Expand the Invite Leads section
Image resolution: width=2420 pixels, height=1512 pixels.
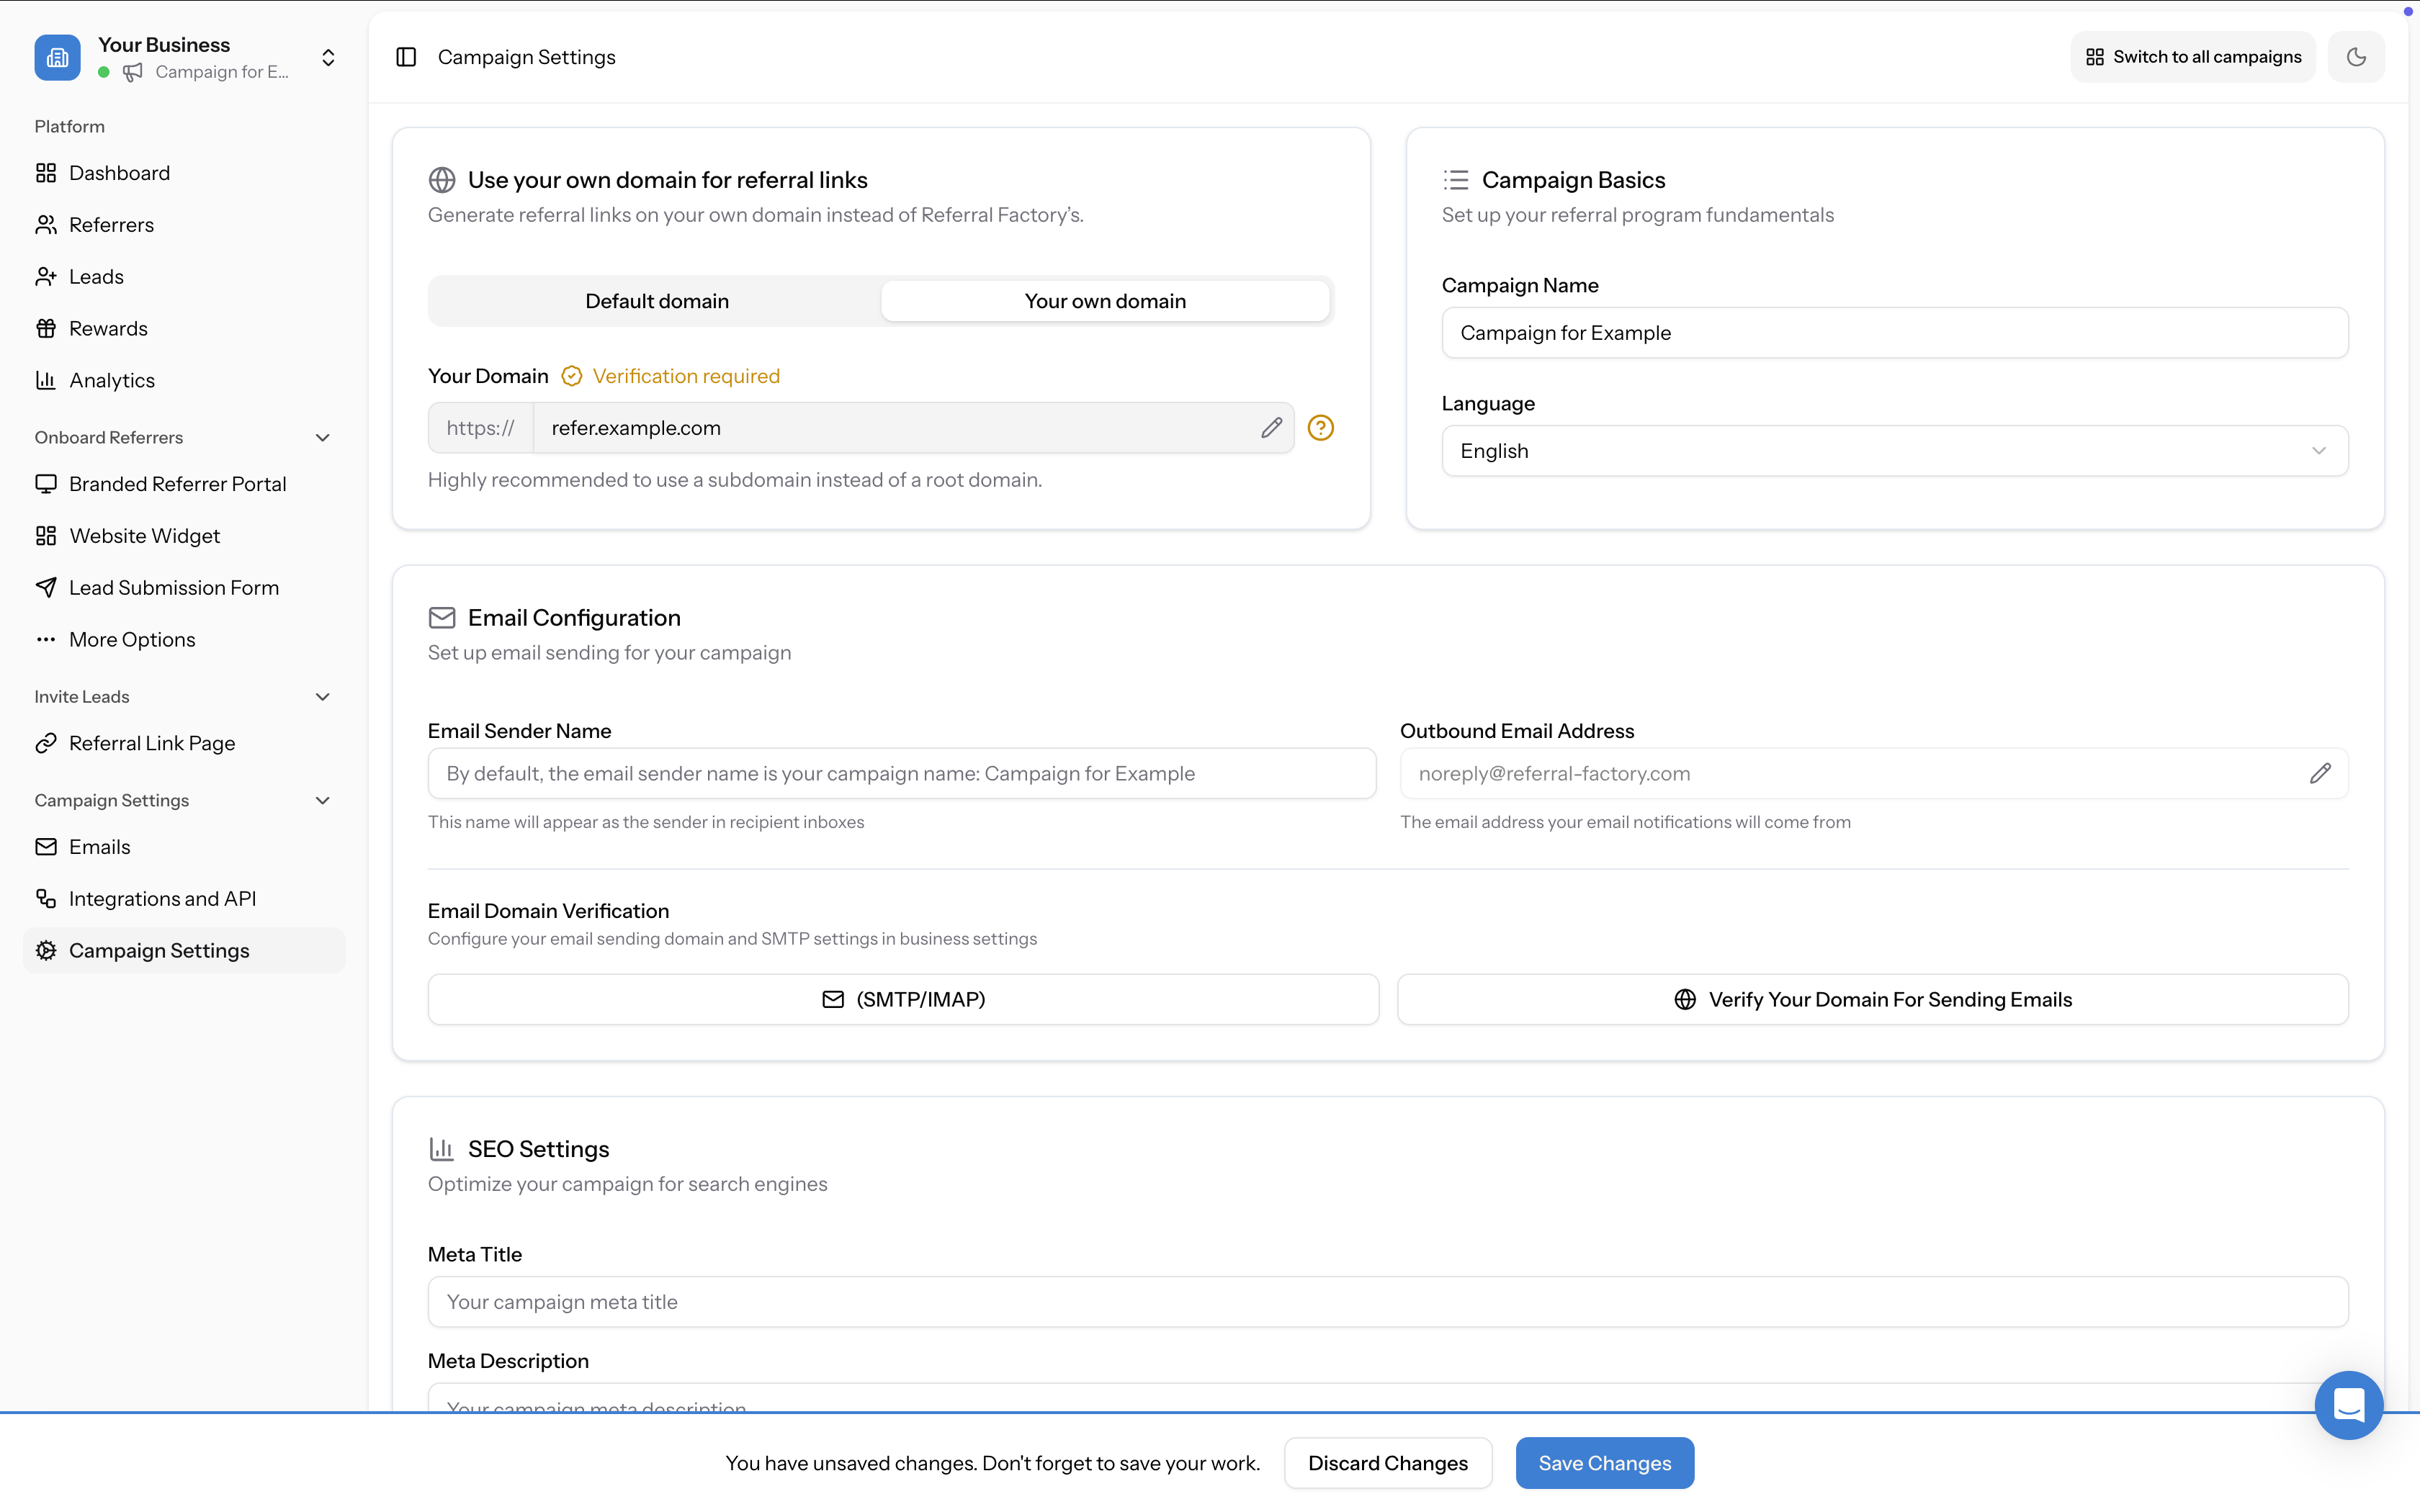pos(322,696)
